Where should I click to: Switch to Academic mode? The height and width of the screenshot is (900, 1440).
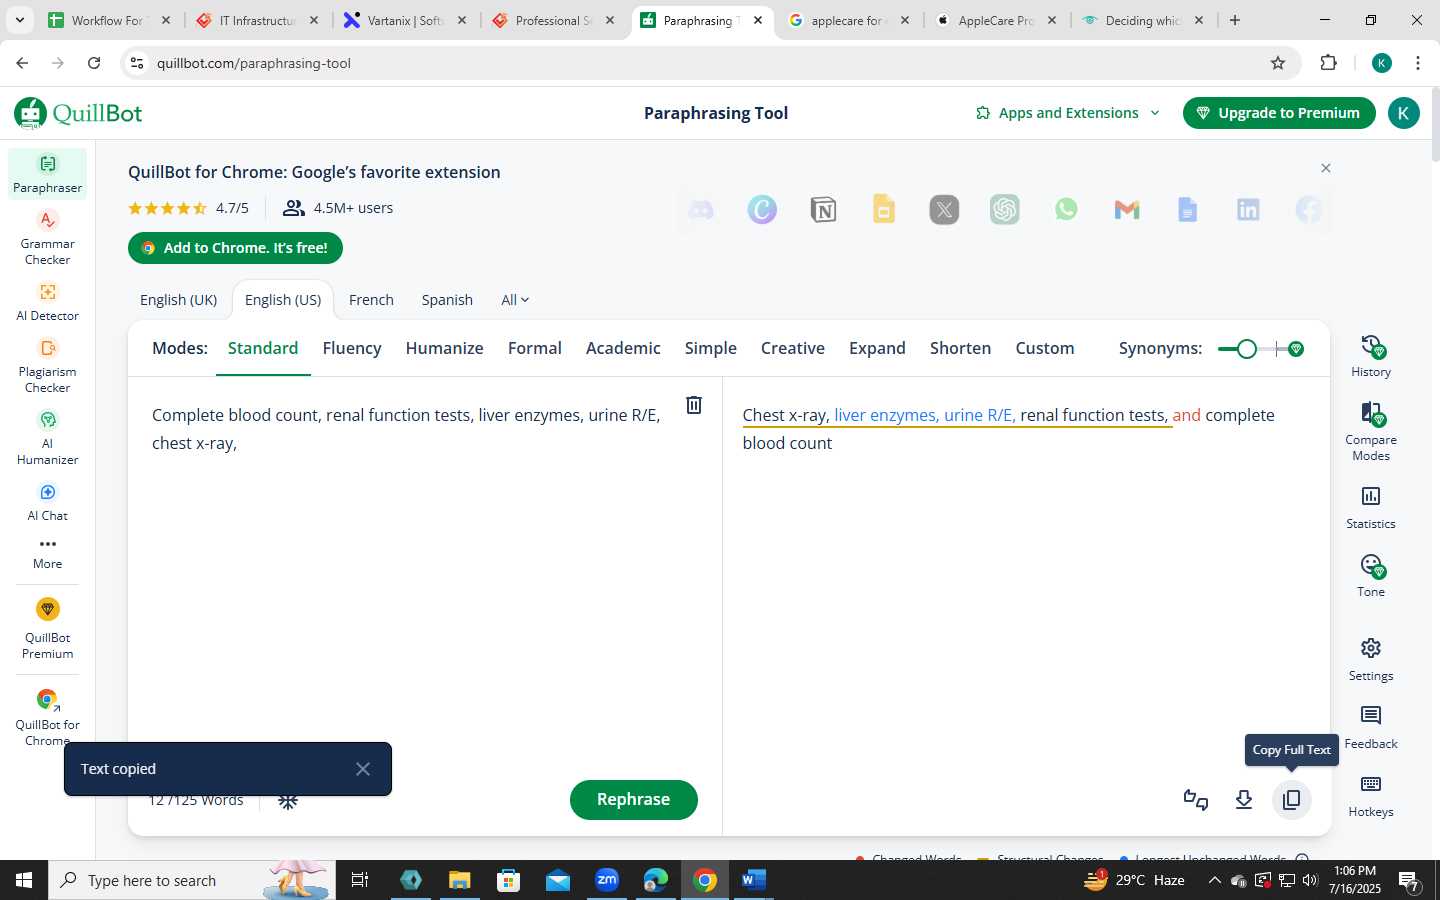623,348
